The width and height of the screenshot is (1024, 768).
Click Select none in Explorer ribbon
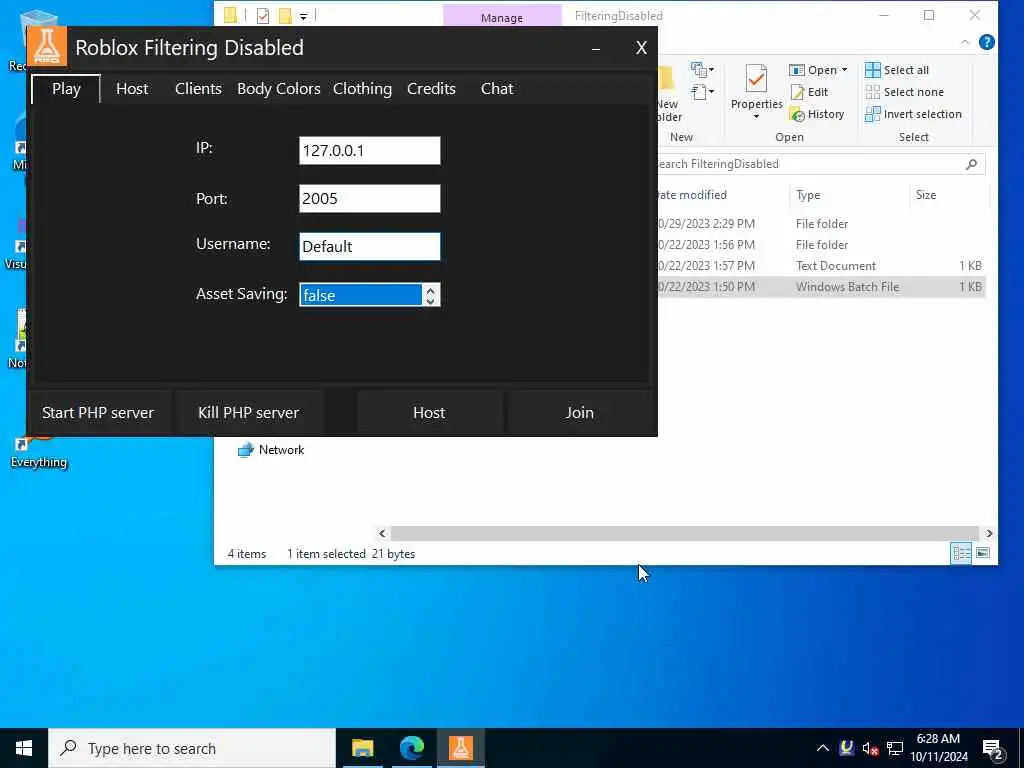(904, 92)
